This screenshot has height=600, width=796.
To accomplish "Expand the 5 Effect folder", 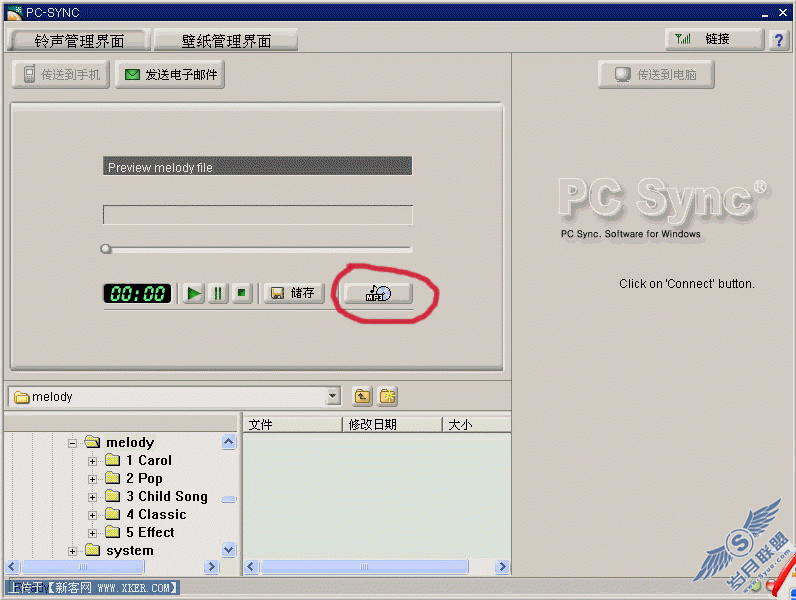I will [92, 533].
